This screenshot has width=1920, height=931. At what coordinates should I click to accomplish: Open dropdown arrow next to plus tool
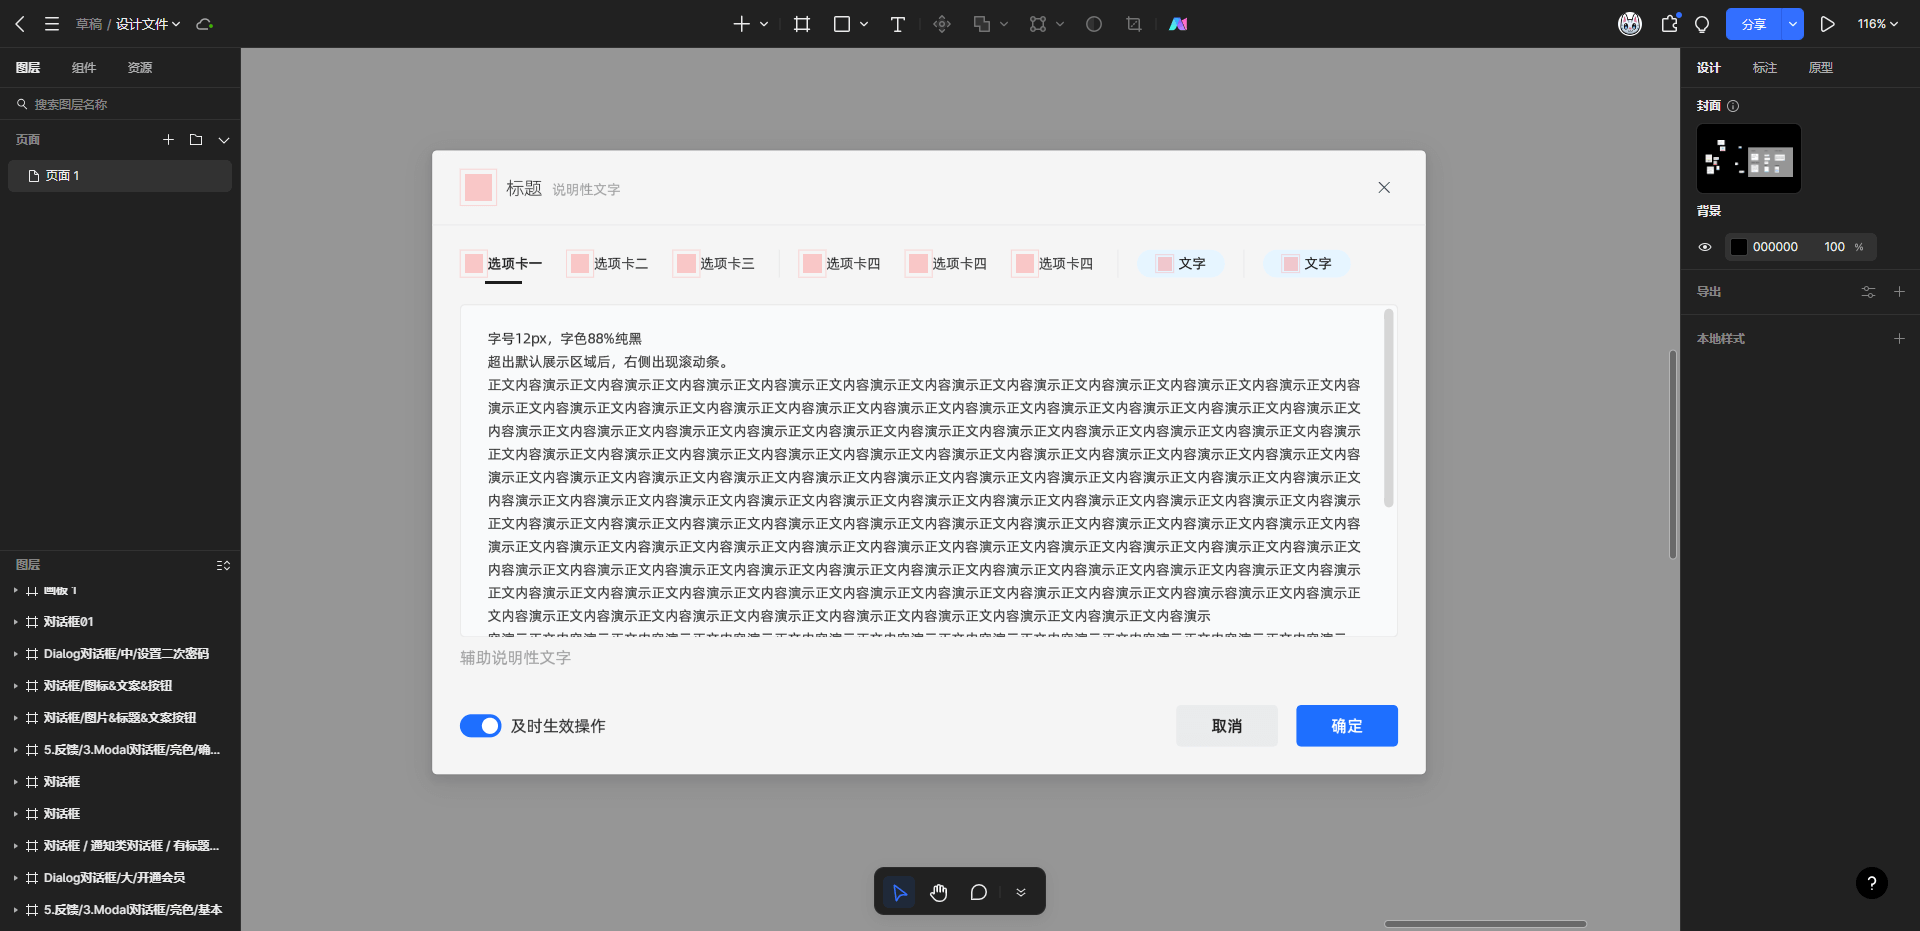(x=764, y=24)
